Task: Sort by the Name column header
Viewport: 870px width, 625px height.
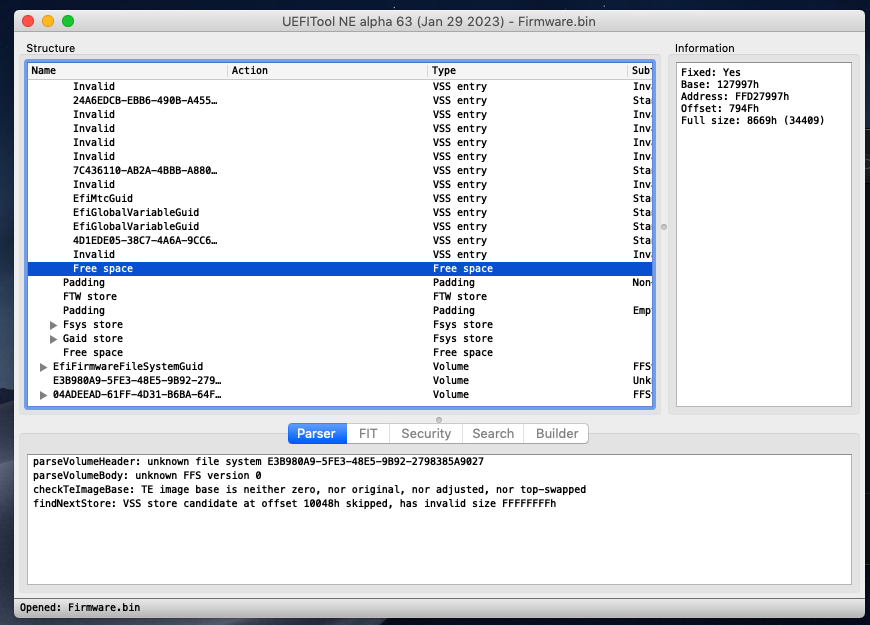Action: pos(126,70)
